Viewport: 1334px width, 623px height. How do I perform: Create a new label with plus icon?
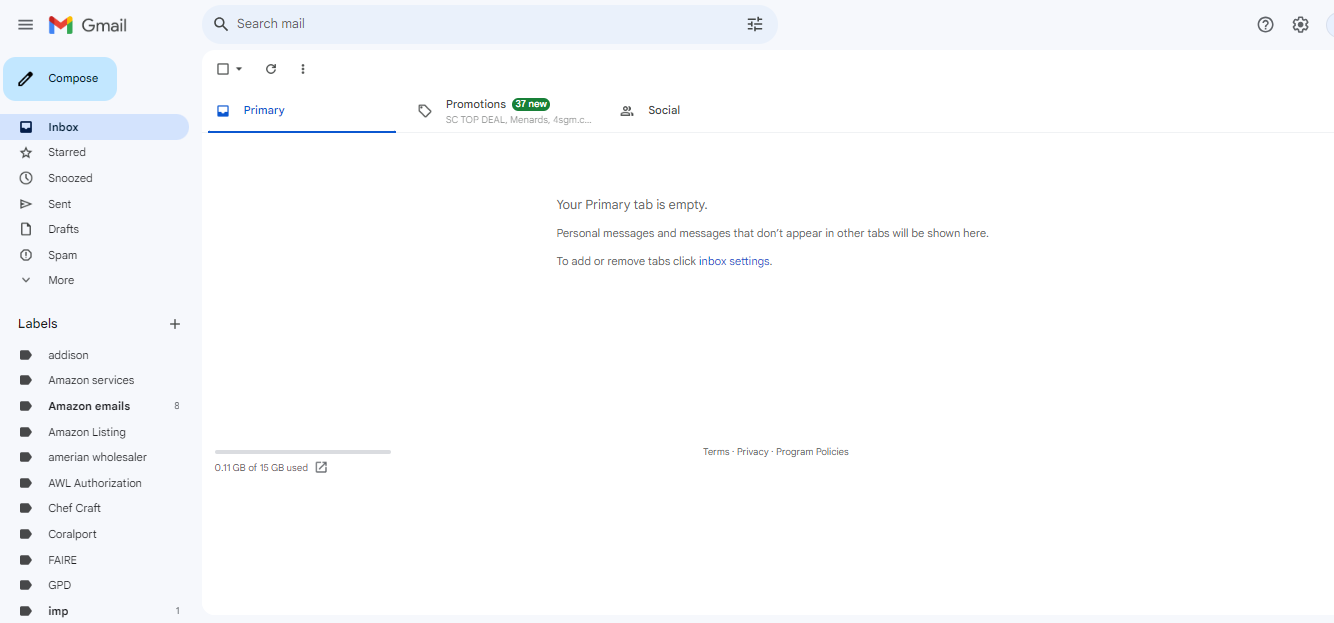(x=175, y=324)
